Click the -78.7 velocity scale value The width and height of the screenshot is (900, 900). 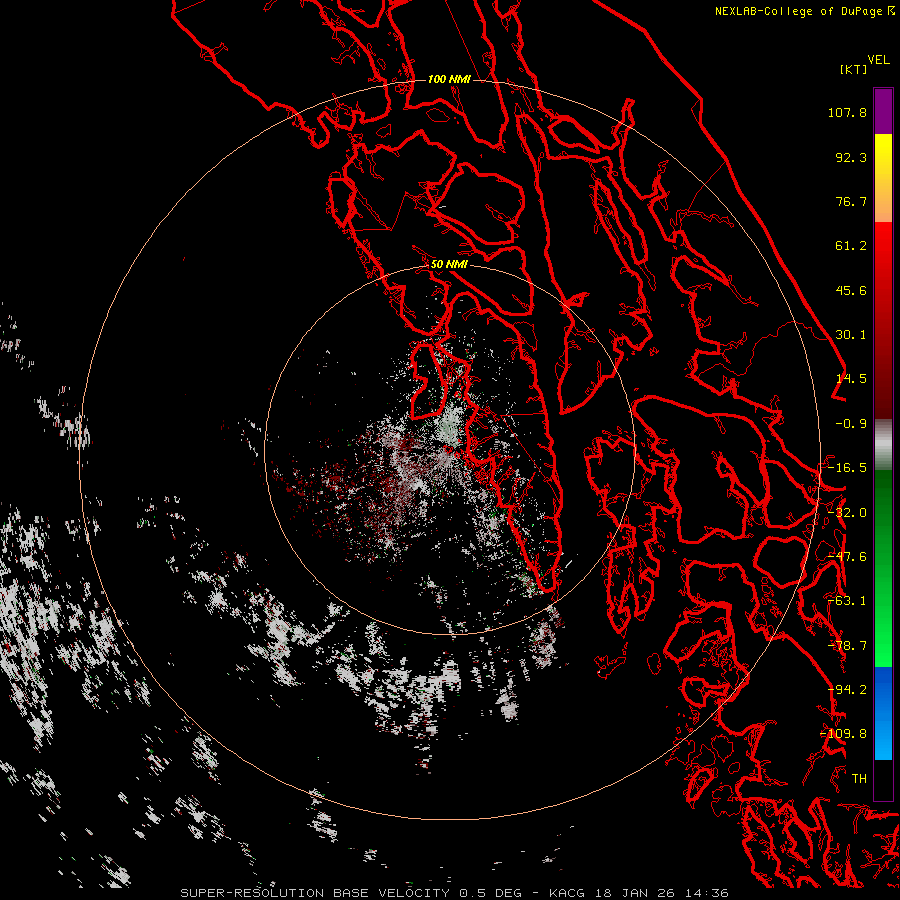847,646
